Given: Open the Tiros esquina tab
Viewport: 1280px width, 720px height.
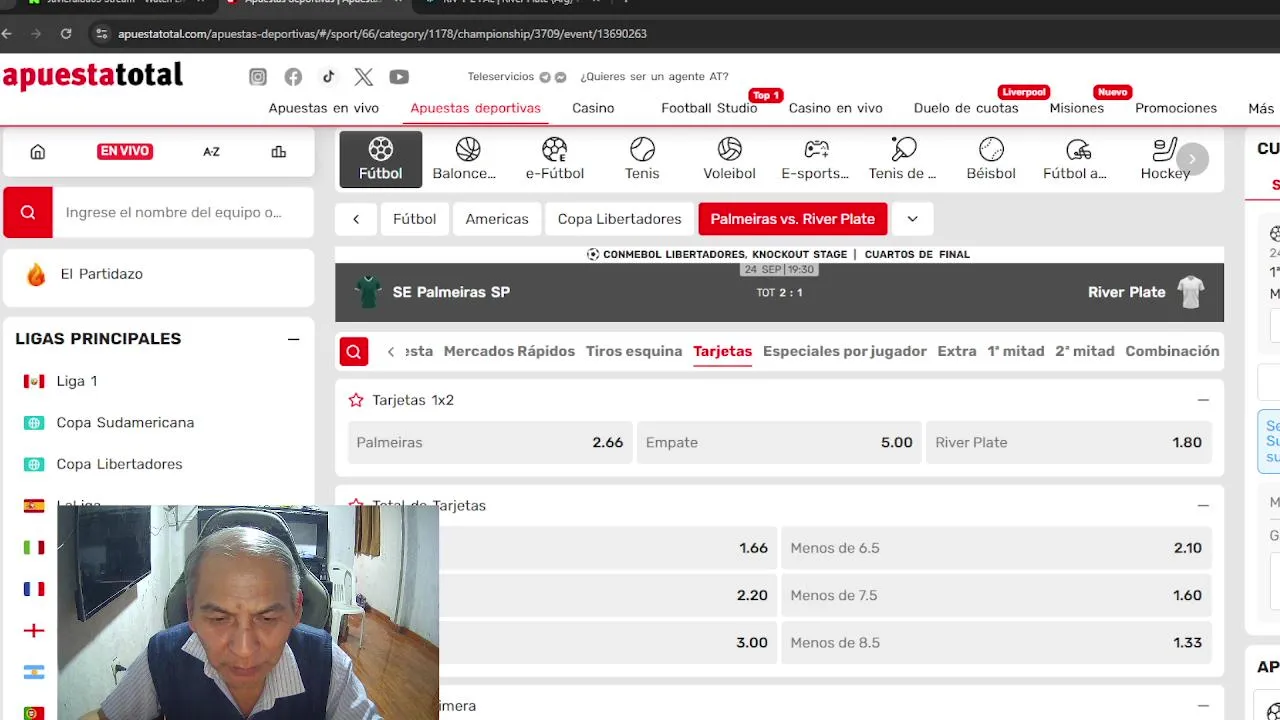Looking at the screenshot, I should coord(634,351).
